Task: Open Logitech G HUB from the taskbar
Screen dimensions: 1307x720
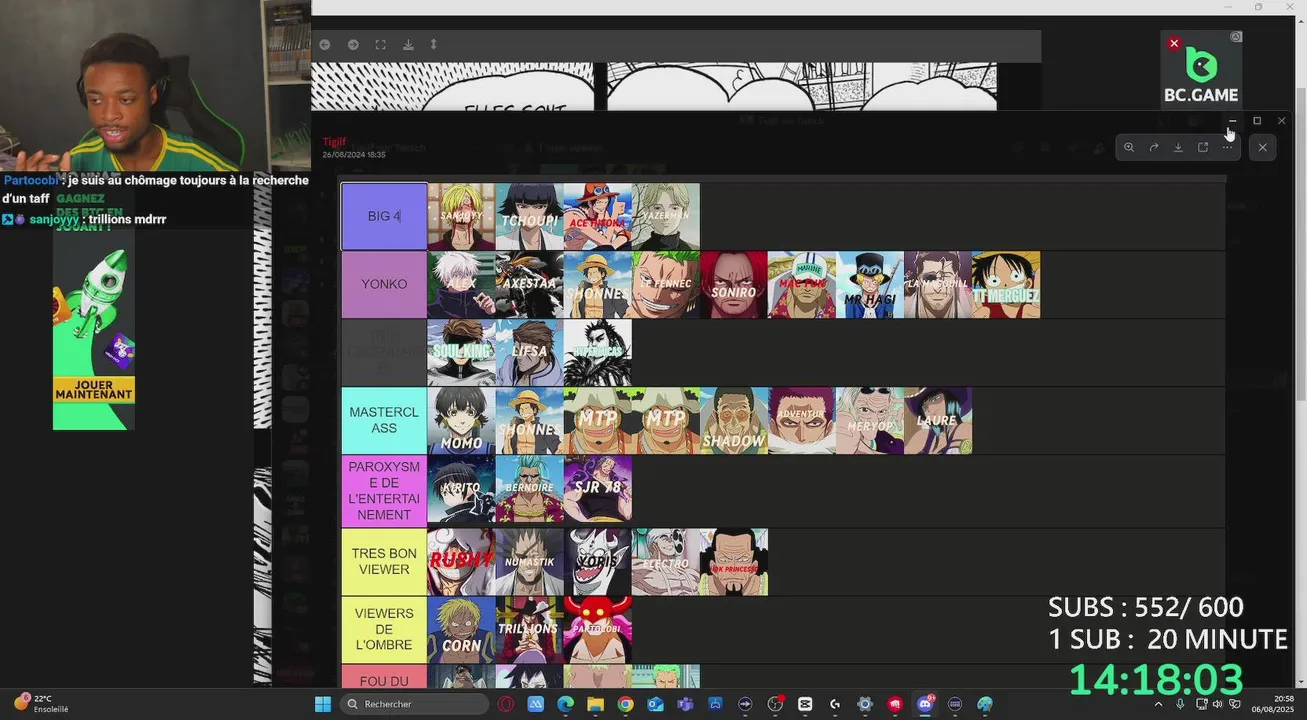Action: click(835, 704)
